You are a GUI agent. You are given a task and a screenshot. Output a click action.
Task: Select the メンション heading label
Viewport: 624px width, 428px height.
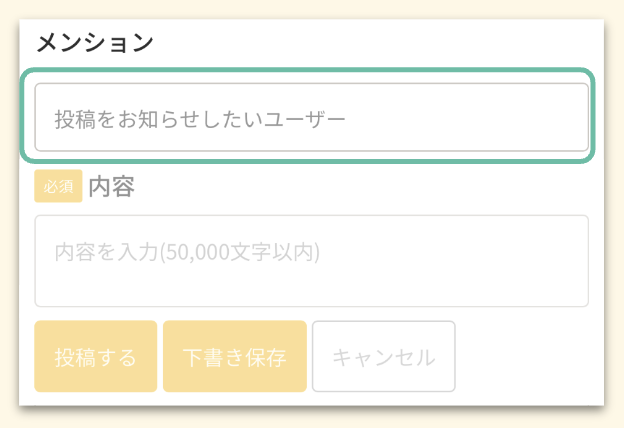(95, 43)
